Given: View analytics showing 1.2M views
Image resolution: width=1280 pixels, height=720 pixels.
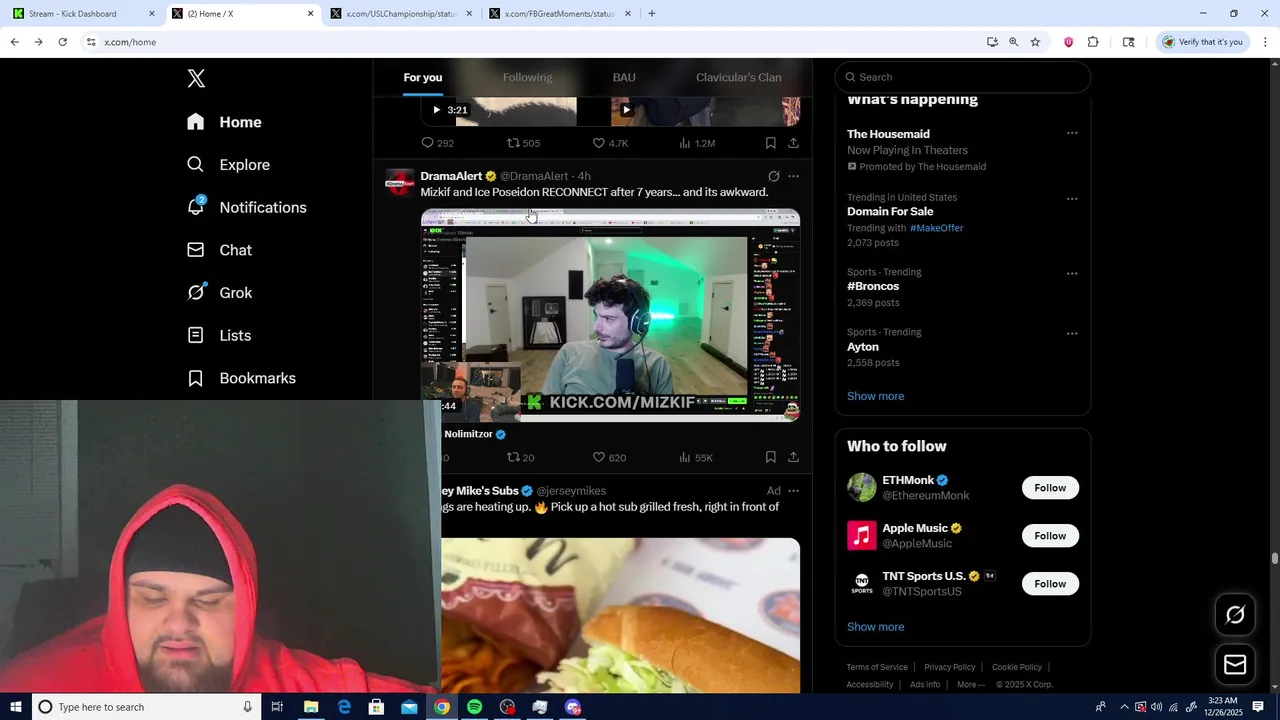Looking at the screenshot, I should (x=697, y=143).
